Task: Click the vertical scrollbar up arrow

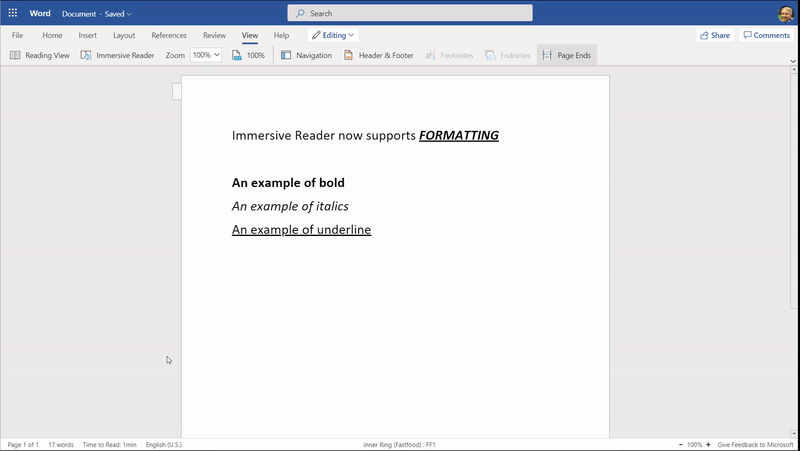Action: [794, 70]
